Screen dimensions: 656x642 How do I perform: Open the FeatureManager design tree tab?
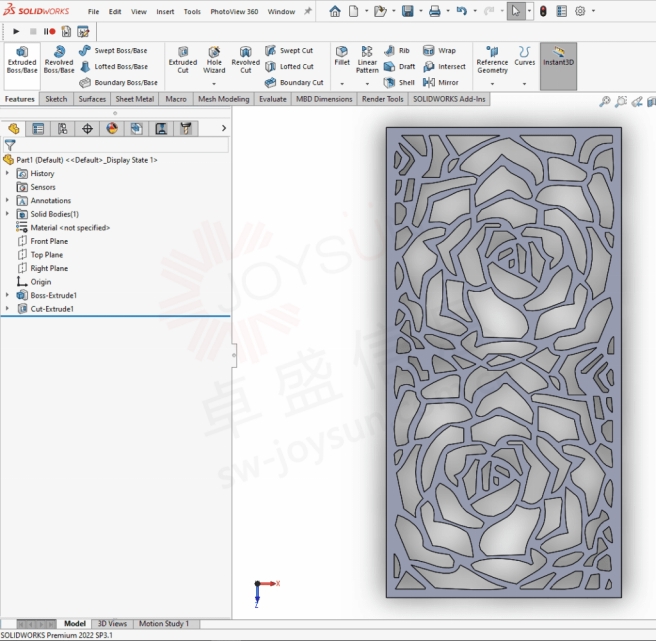click(13, 129)
